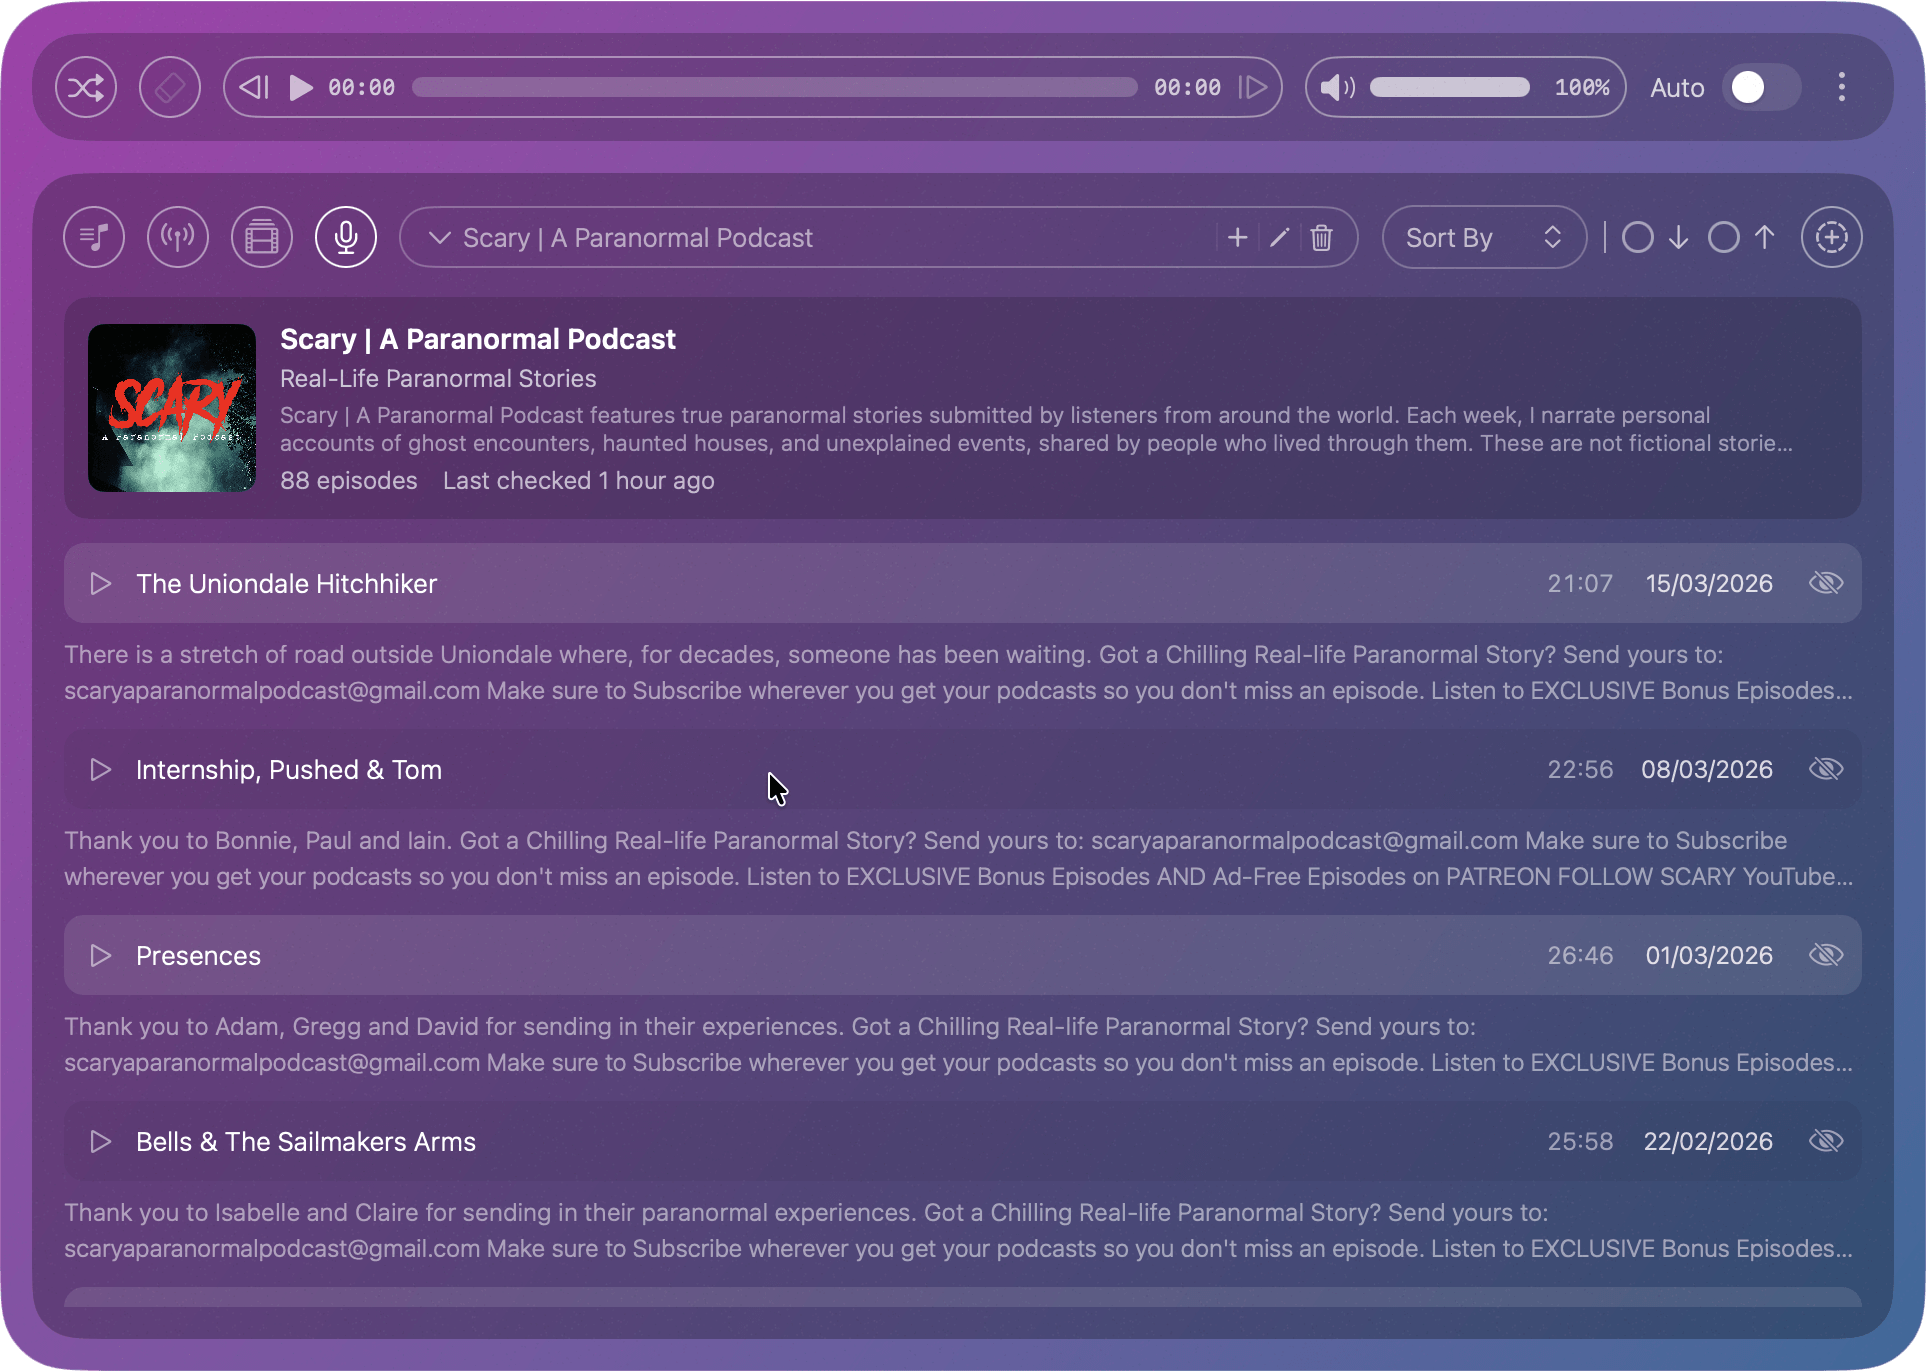Viewport: 1926px width, 1371px height.
Task: Select the descending-order radio option
Action: [x=1638, y=238]
